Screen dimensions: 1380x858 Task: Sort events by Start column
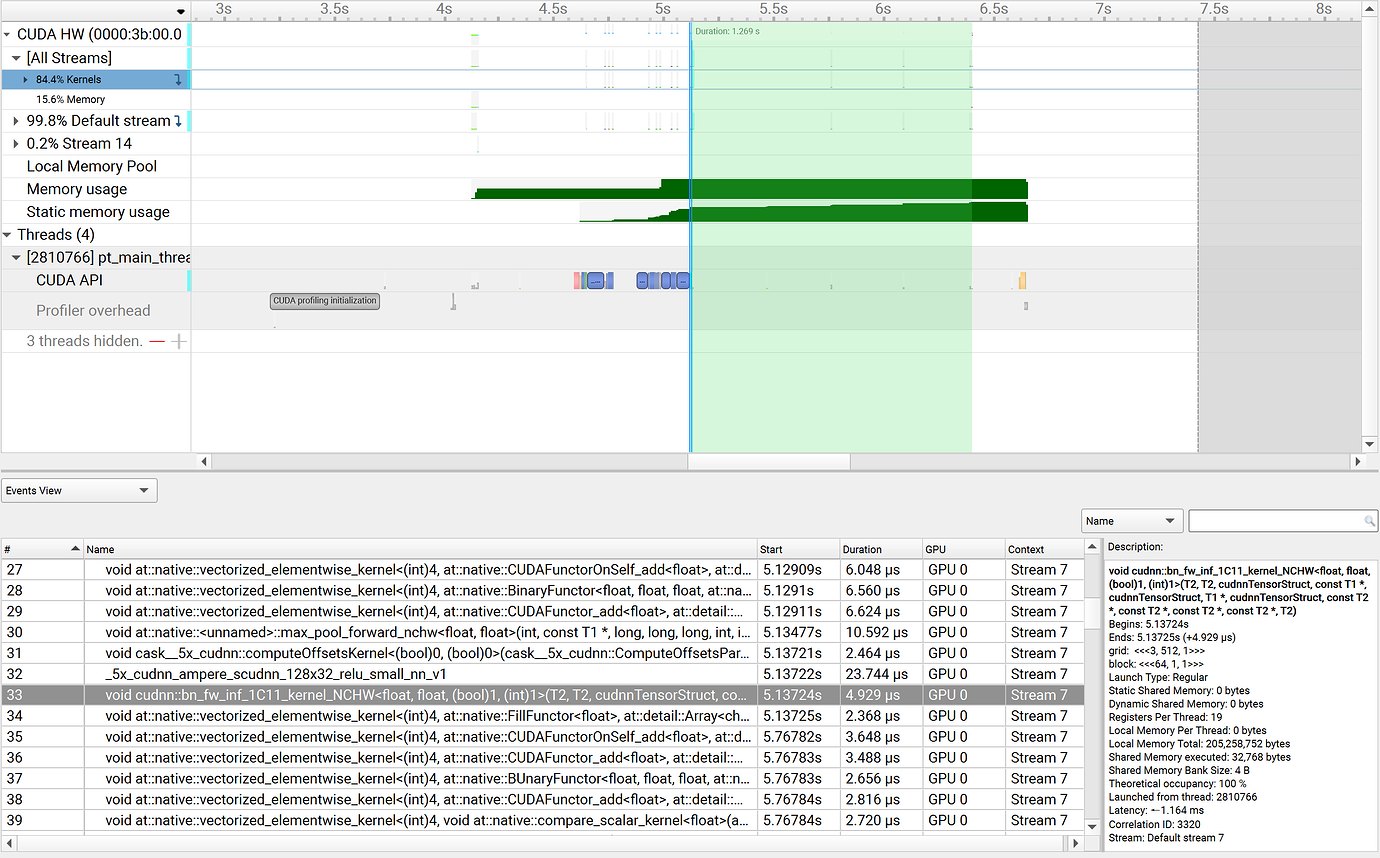797,549
